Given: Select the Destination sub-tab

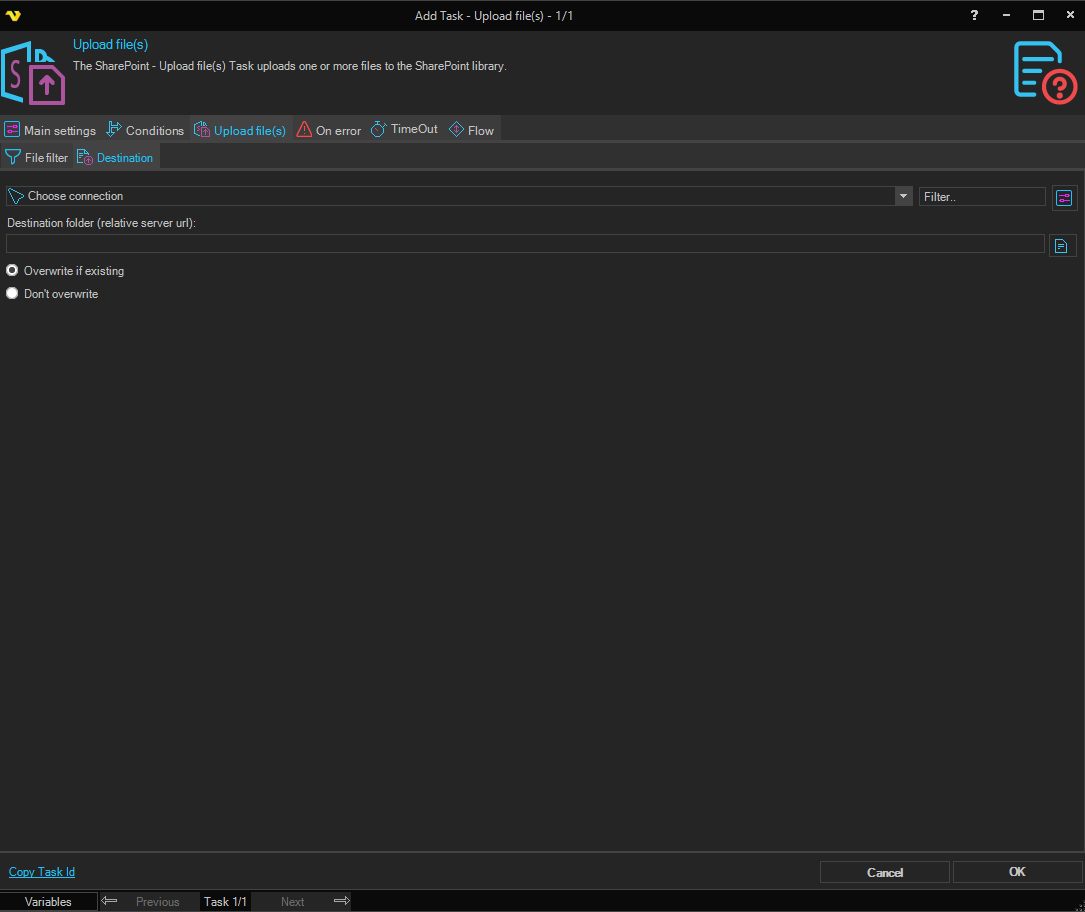Looking at the screenshot, I should click(115, 158).
